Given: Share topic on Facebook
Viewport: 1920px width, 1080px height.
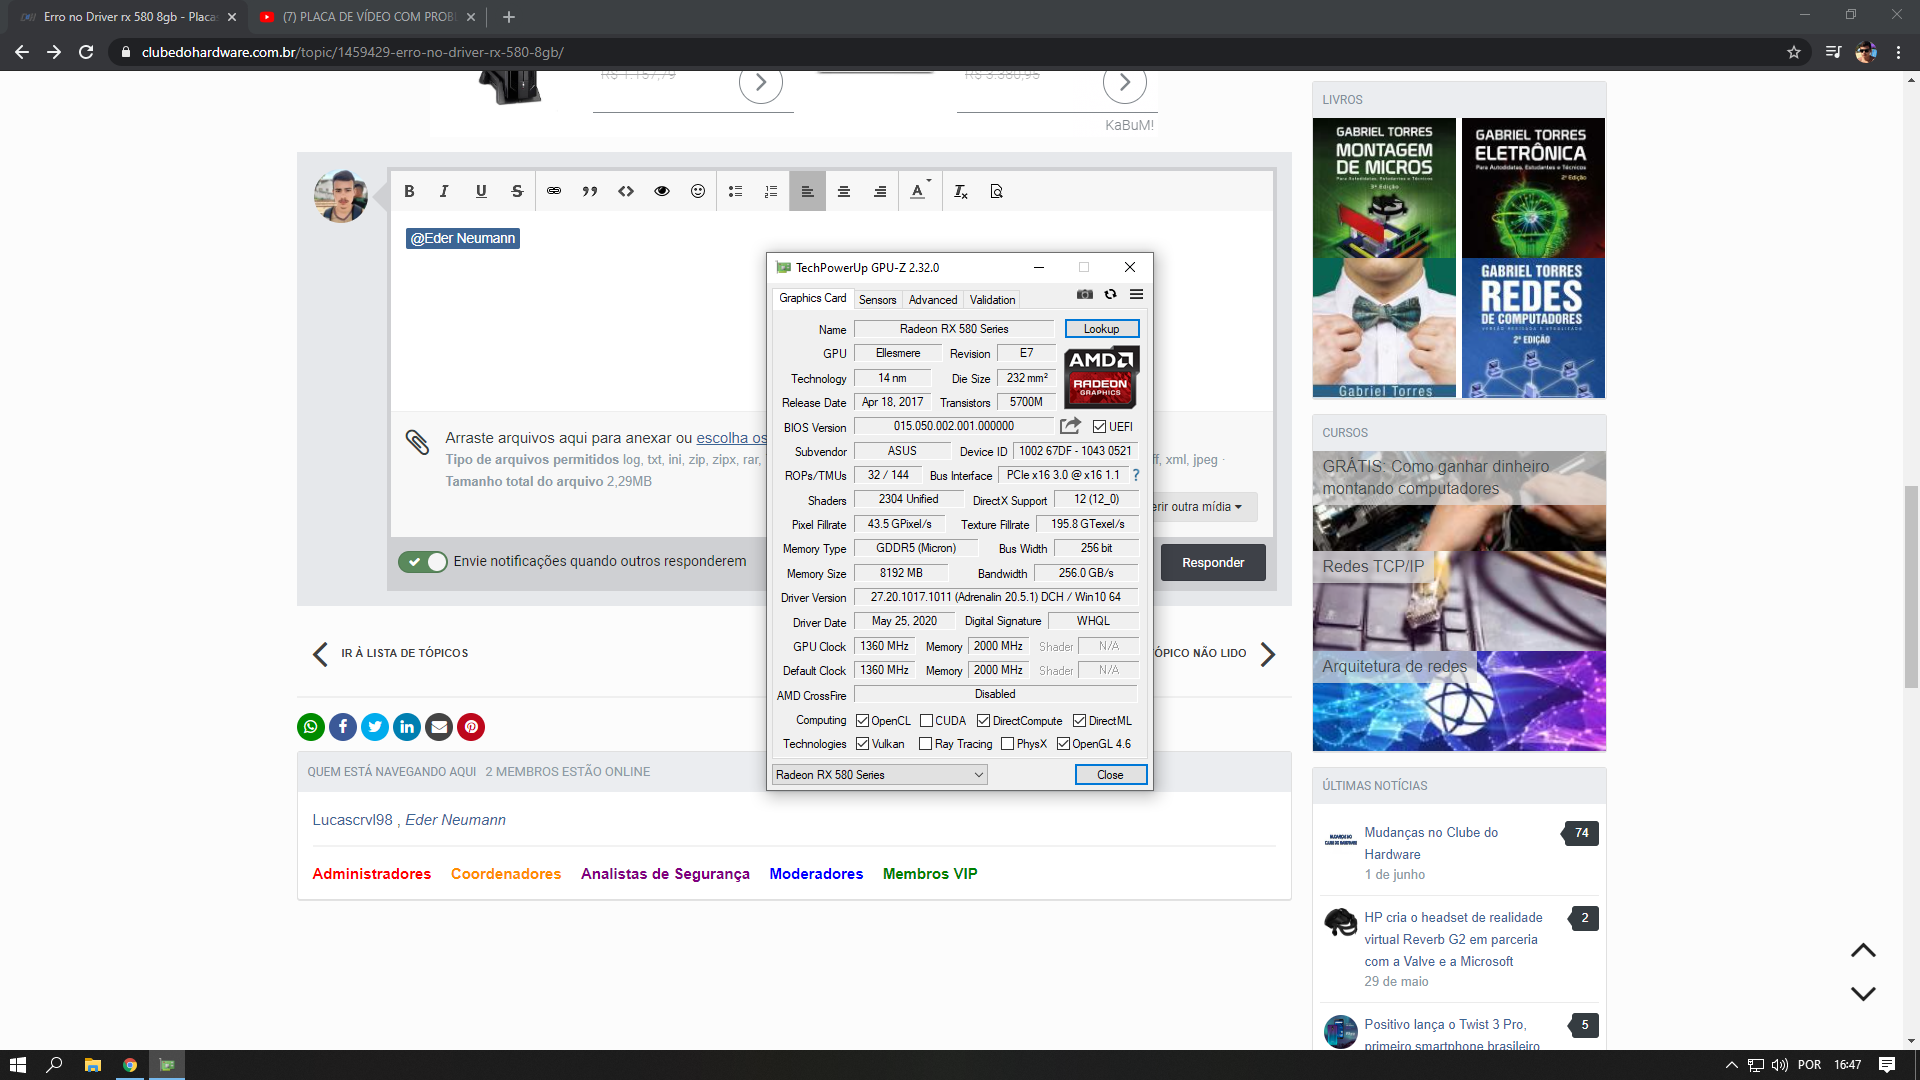Looking at the screenshot, I should click(343, 727).
